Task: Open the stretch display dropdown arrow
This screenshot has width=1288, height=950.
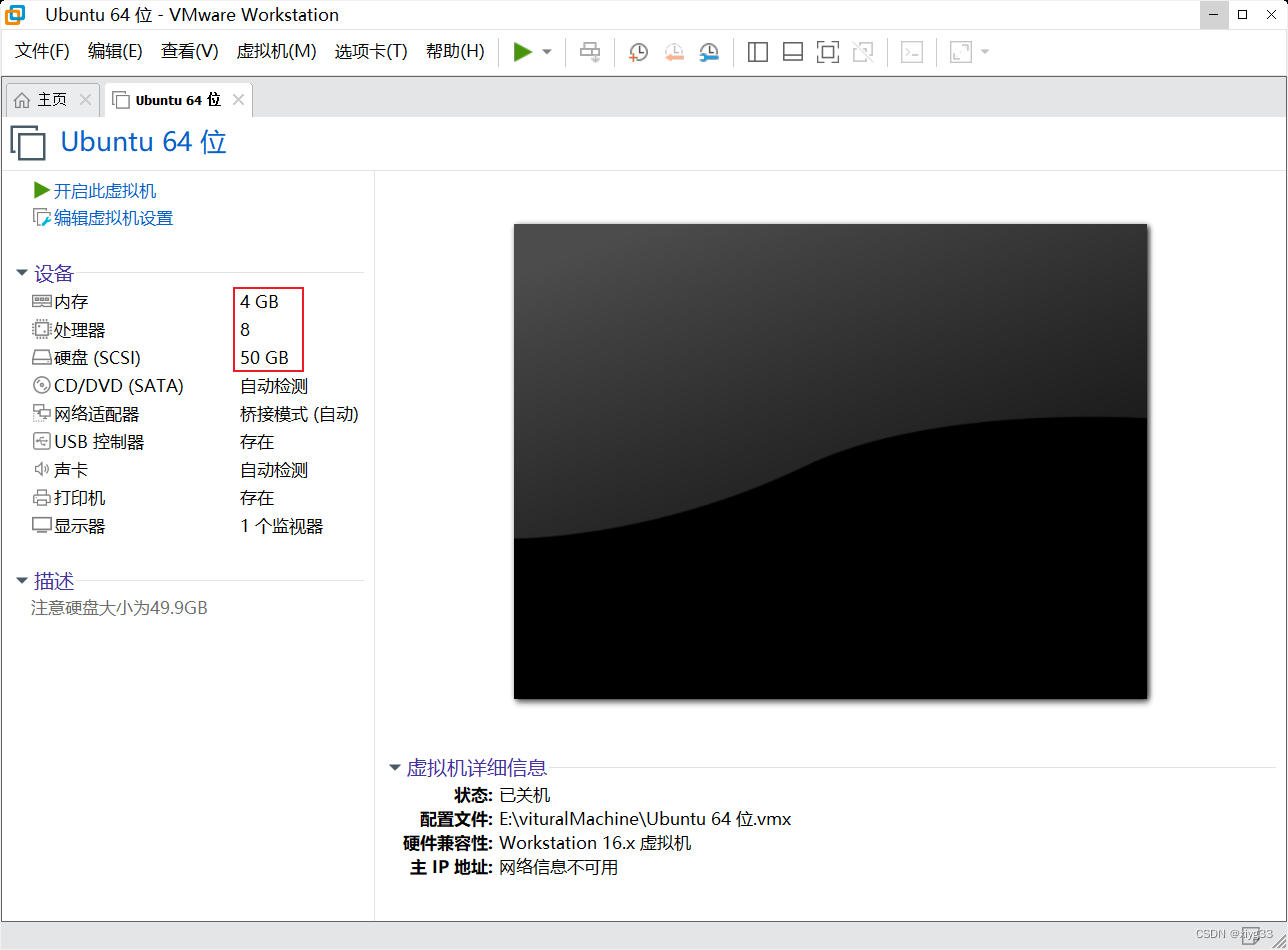Action: coord(985,52)
